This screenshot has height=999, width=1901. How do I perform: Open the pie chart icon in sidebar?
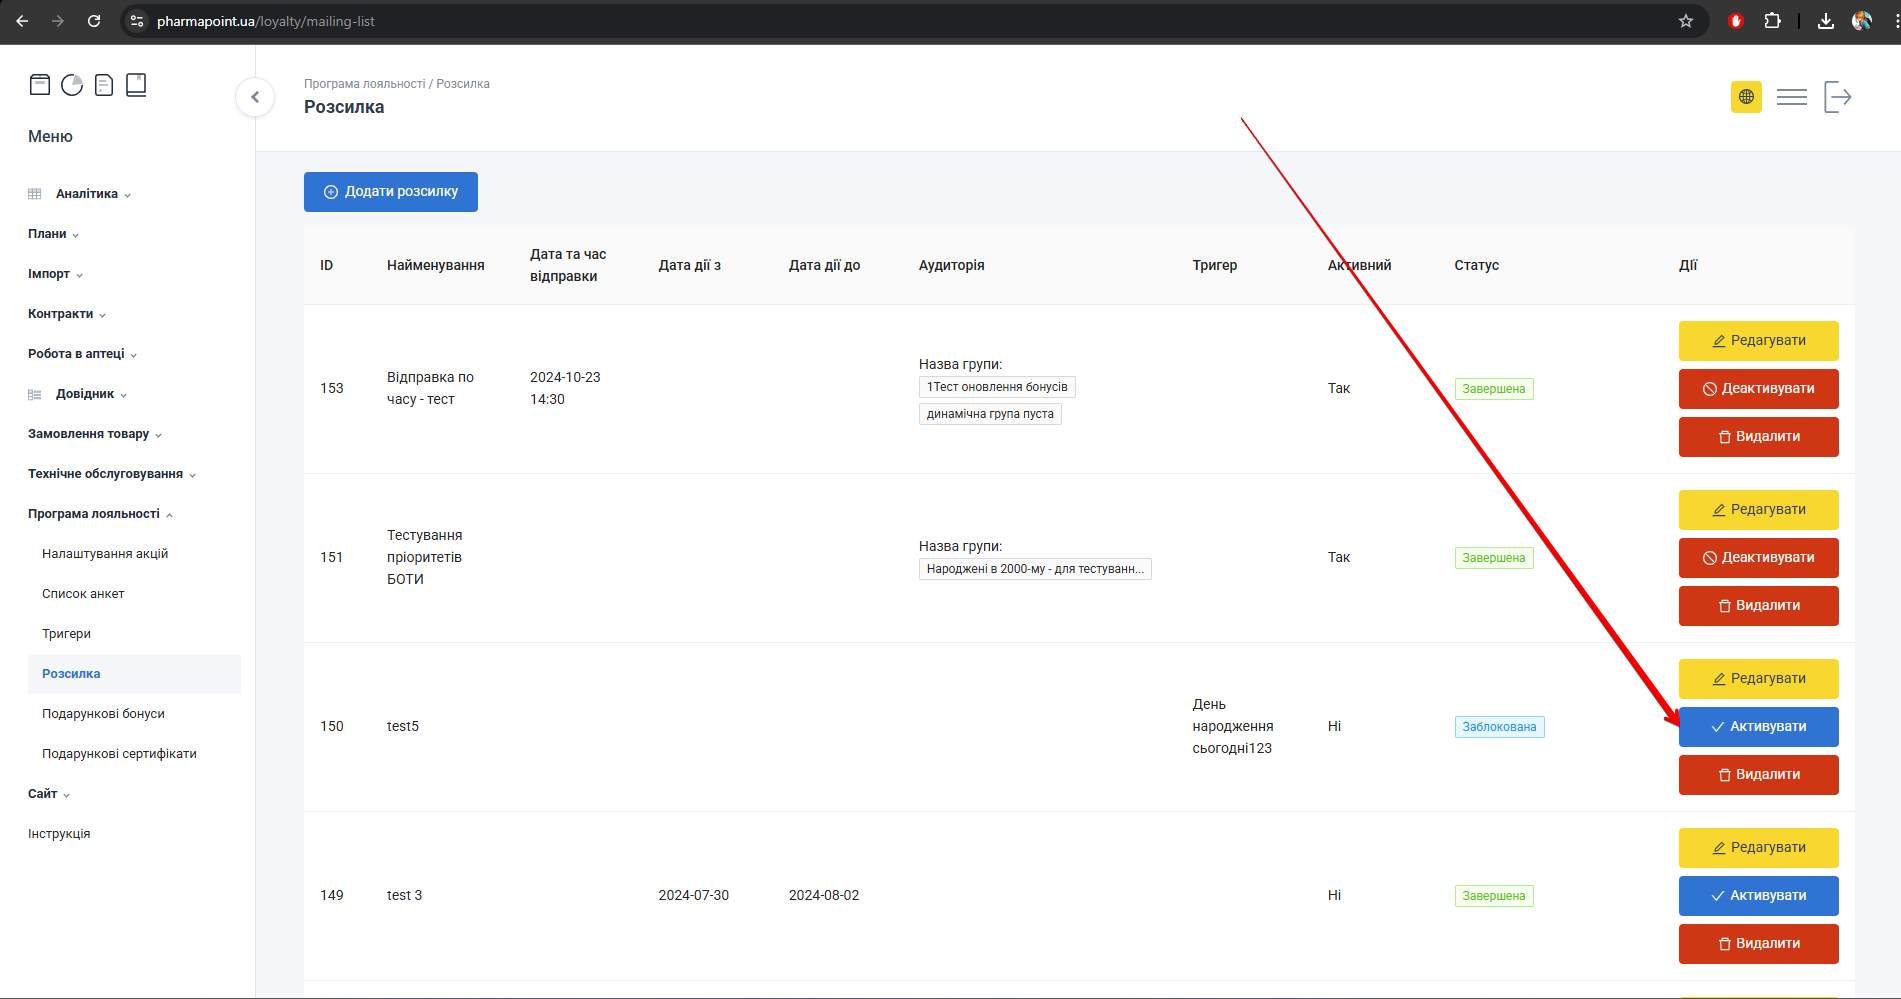tap(72, 85)
